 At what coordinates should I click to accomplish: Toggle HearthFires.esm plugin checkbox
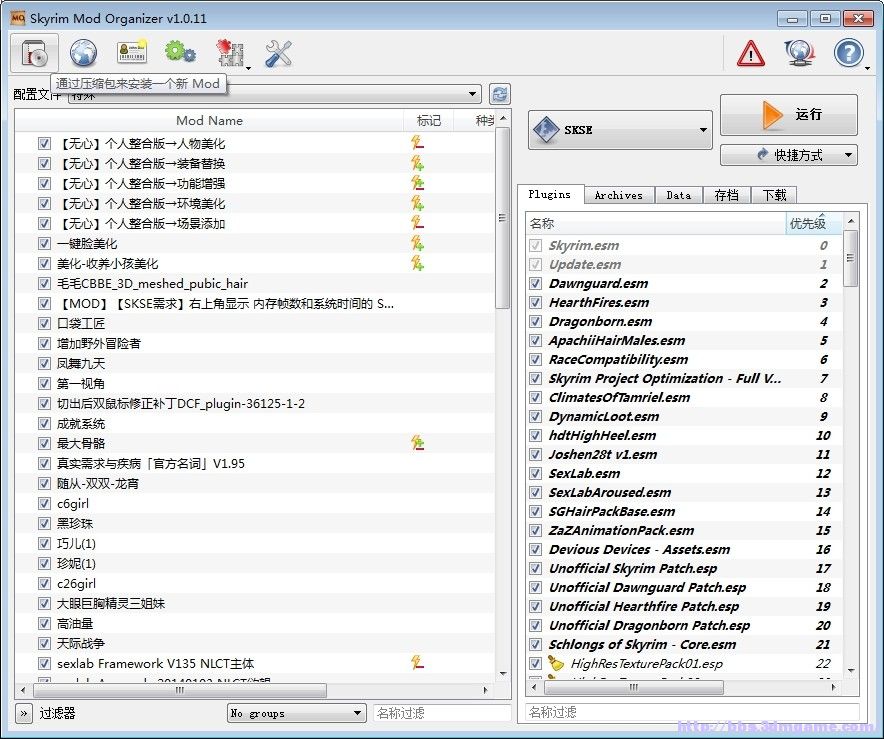coord(536,302)
